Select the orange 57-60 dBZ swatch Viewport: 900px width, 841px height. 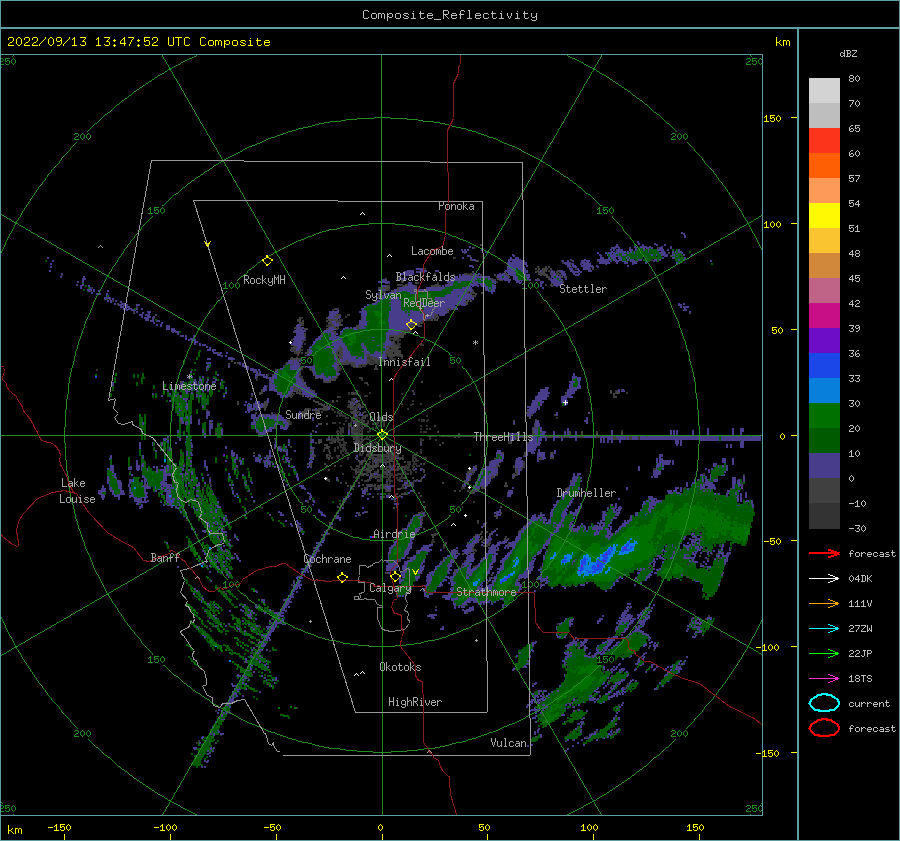pos(824,166)
